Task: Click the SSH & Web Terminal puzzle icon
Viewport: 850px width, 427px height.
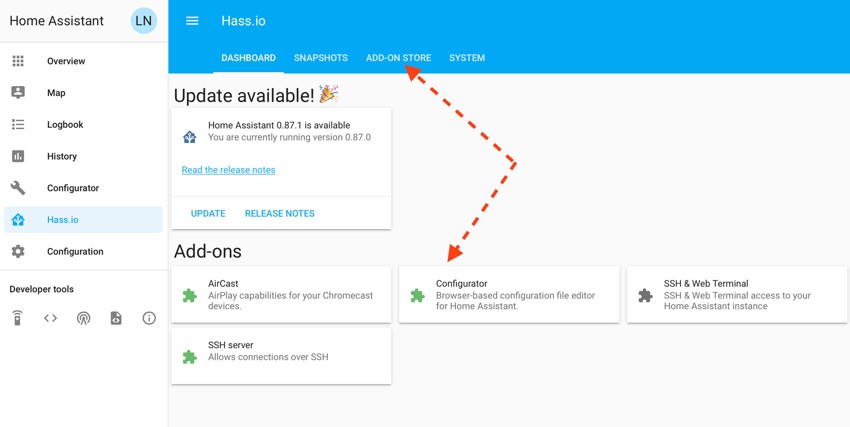Action: click(645, 295)
